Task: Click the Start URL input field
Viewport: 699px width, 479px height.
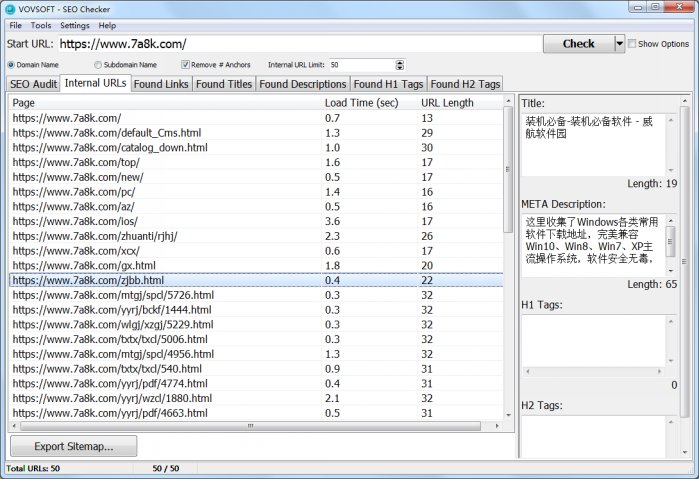Action: [299, 44]
